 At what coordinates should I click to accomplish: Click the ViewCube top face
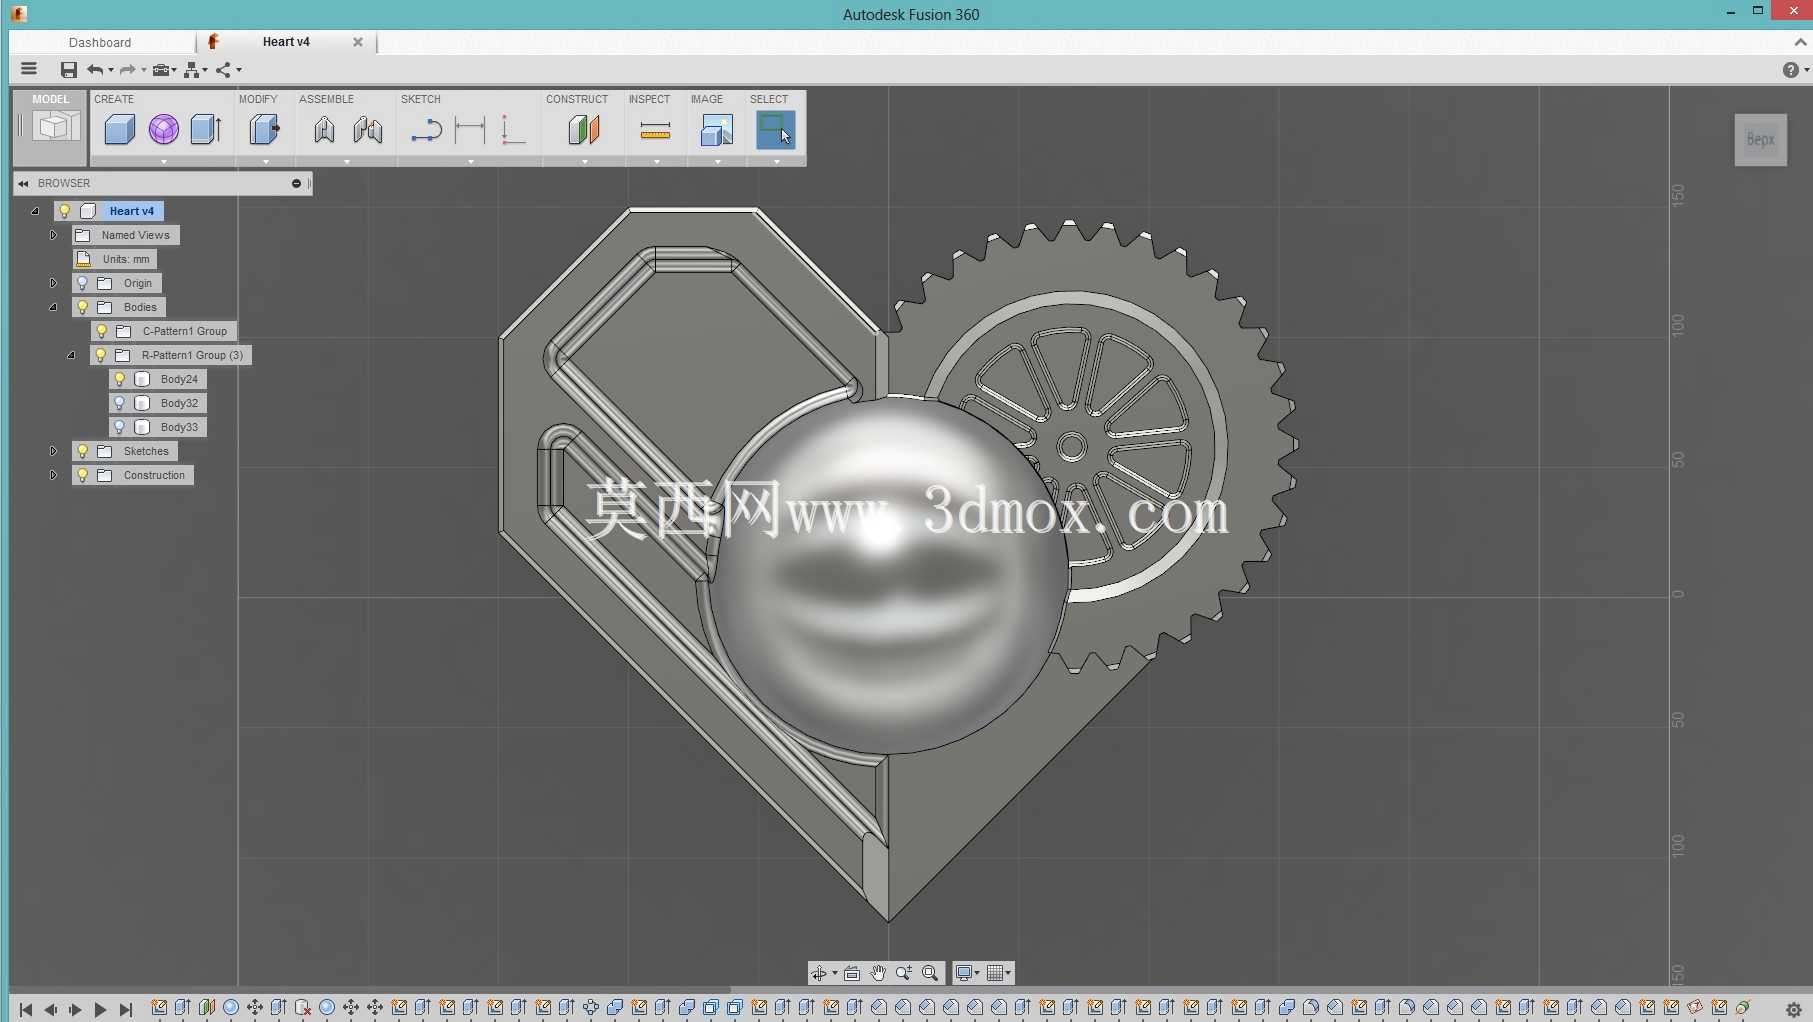click(x=1761, y=140)
